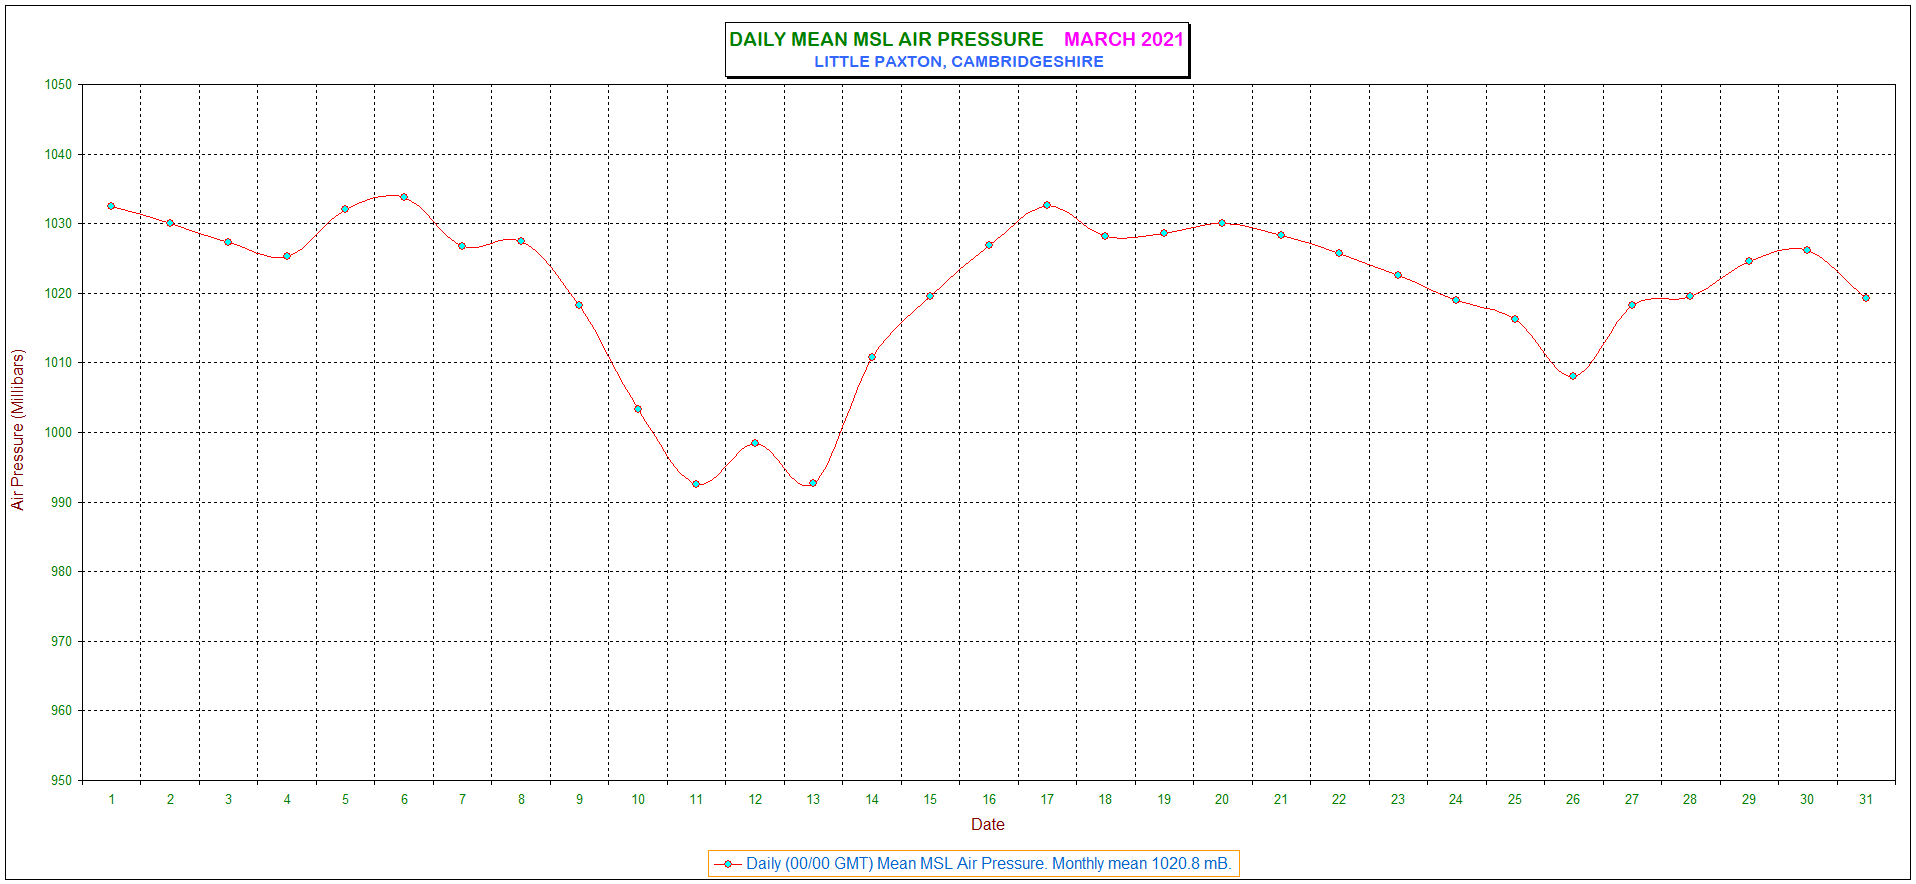Click the 1050 y-axis label
1916x884 pixels.
[x=58, y=85]
